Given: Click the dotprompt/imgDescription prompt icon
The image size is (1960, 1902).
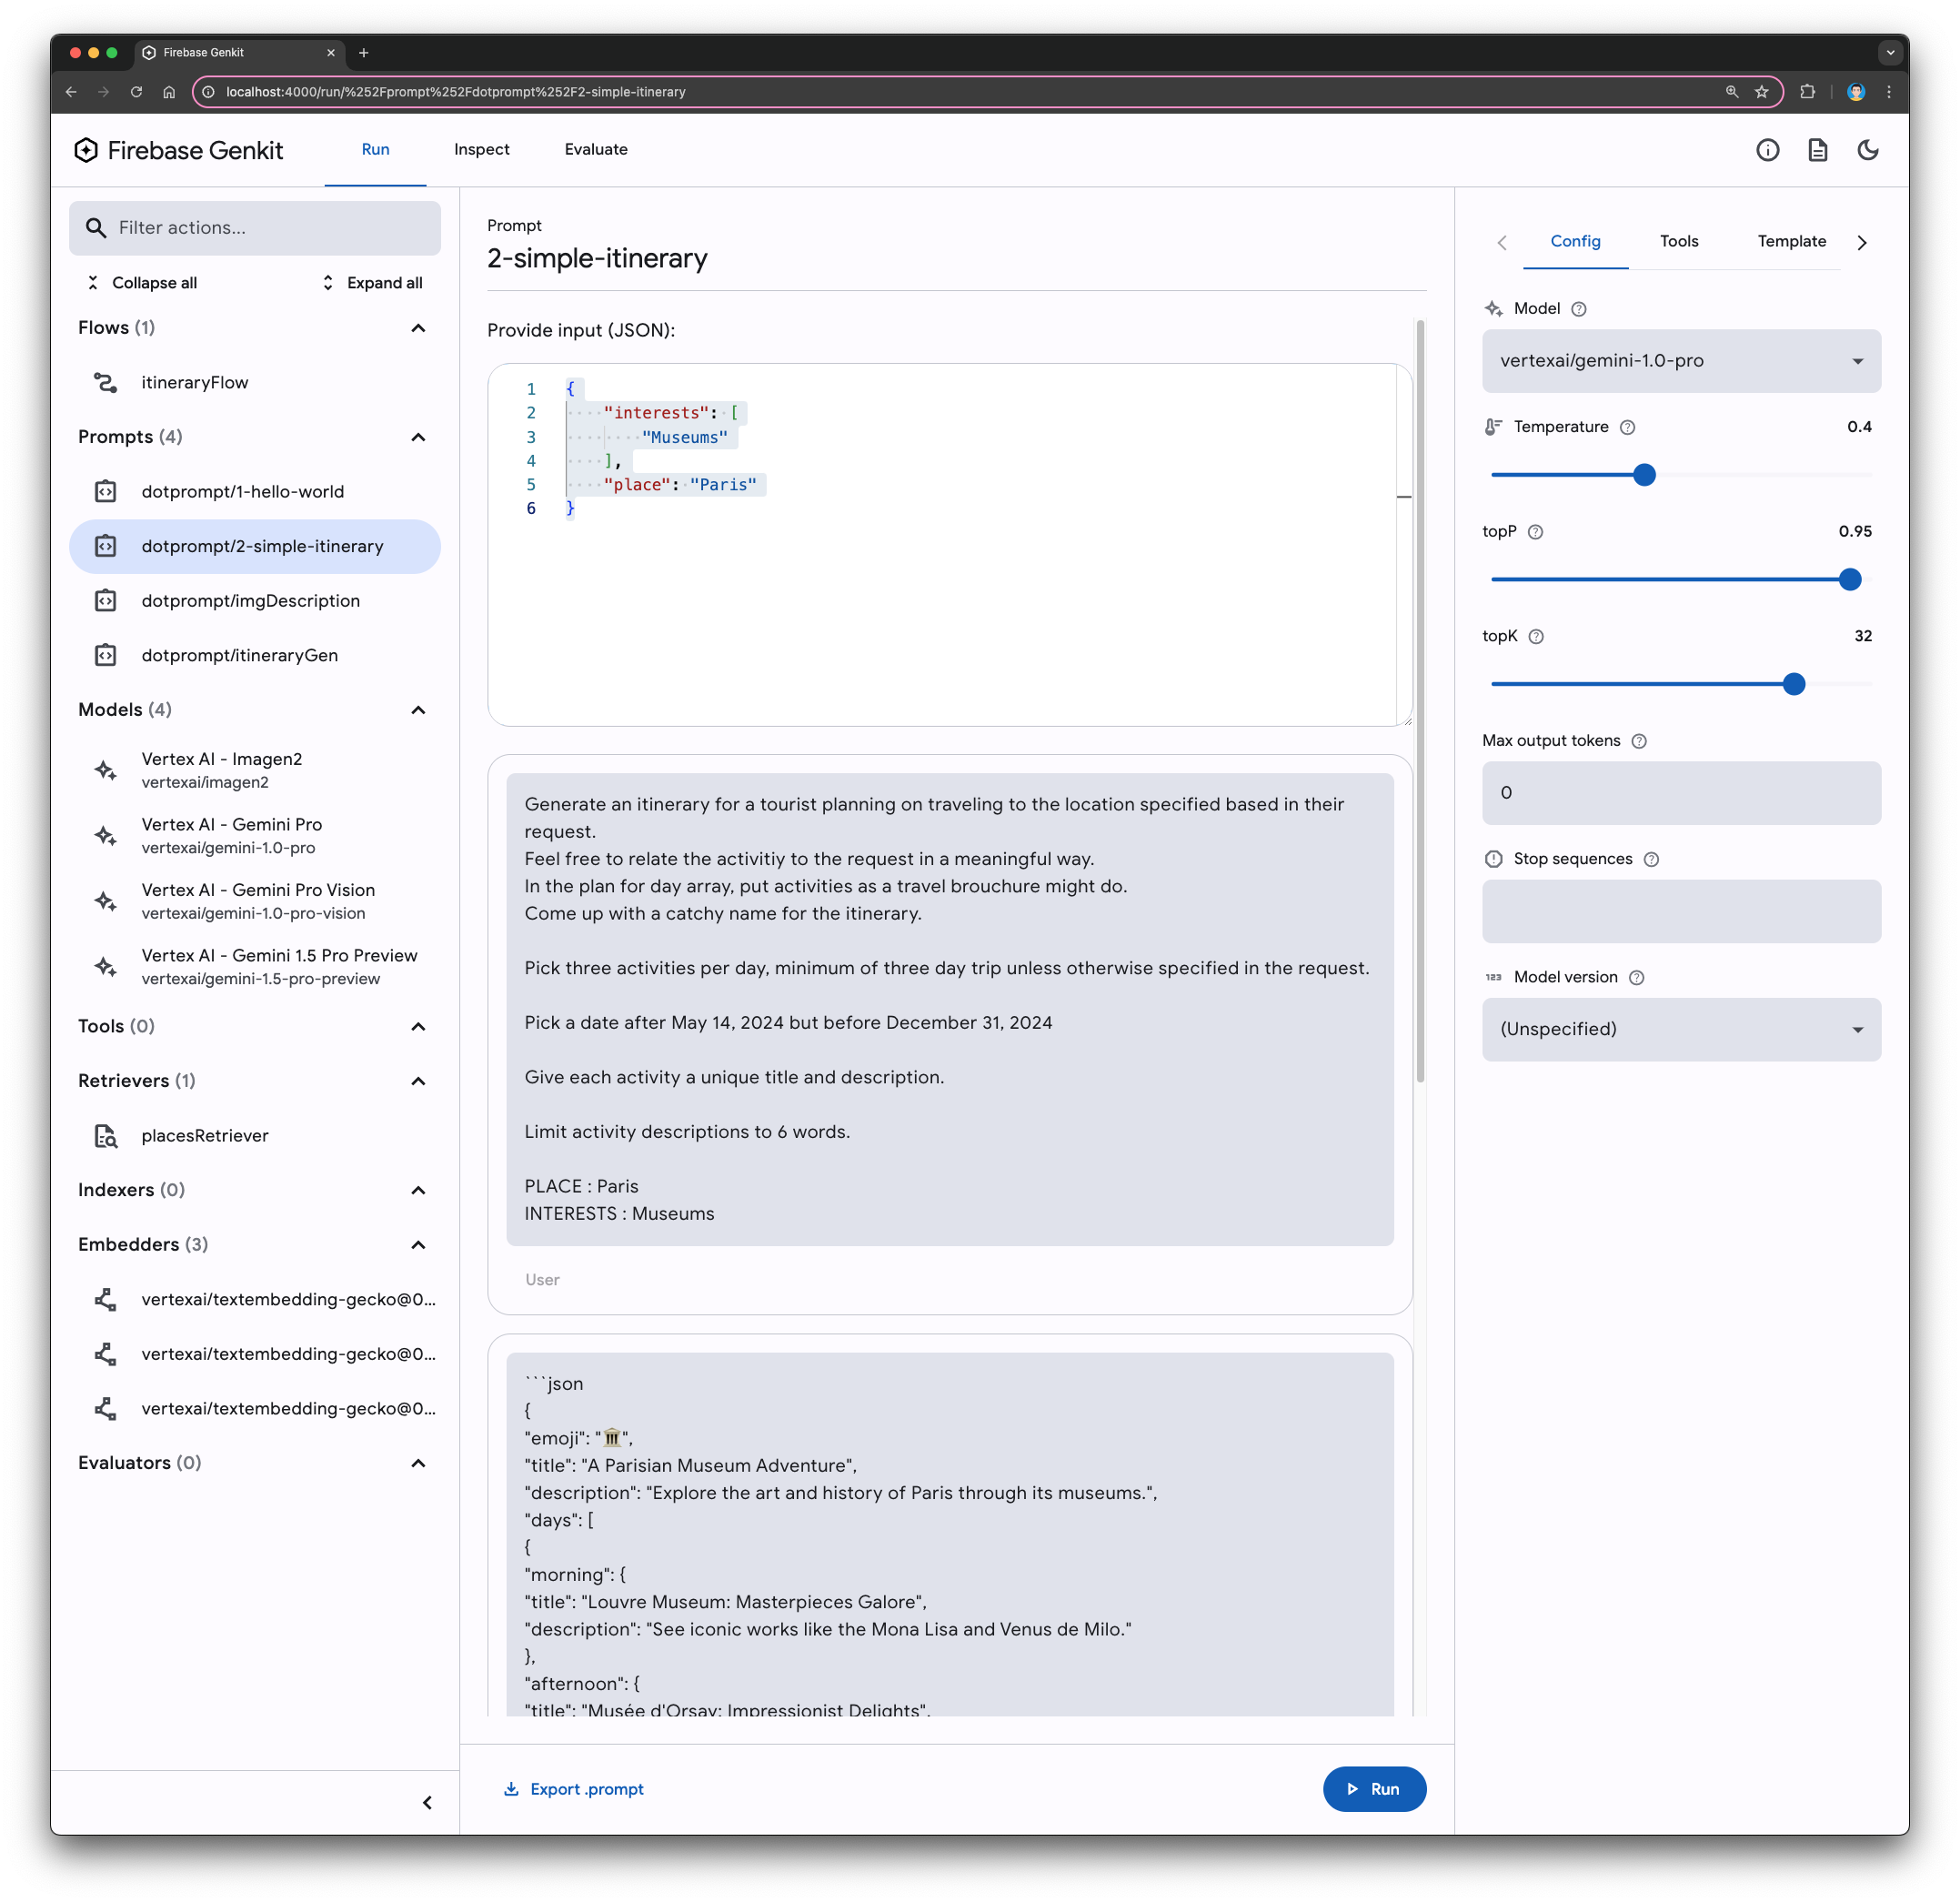Looking at the screenshot, I should click(x=108, y=600).
